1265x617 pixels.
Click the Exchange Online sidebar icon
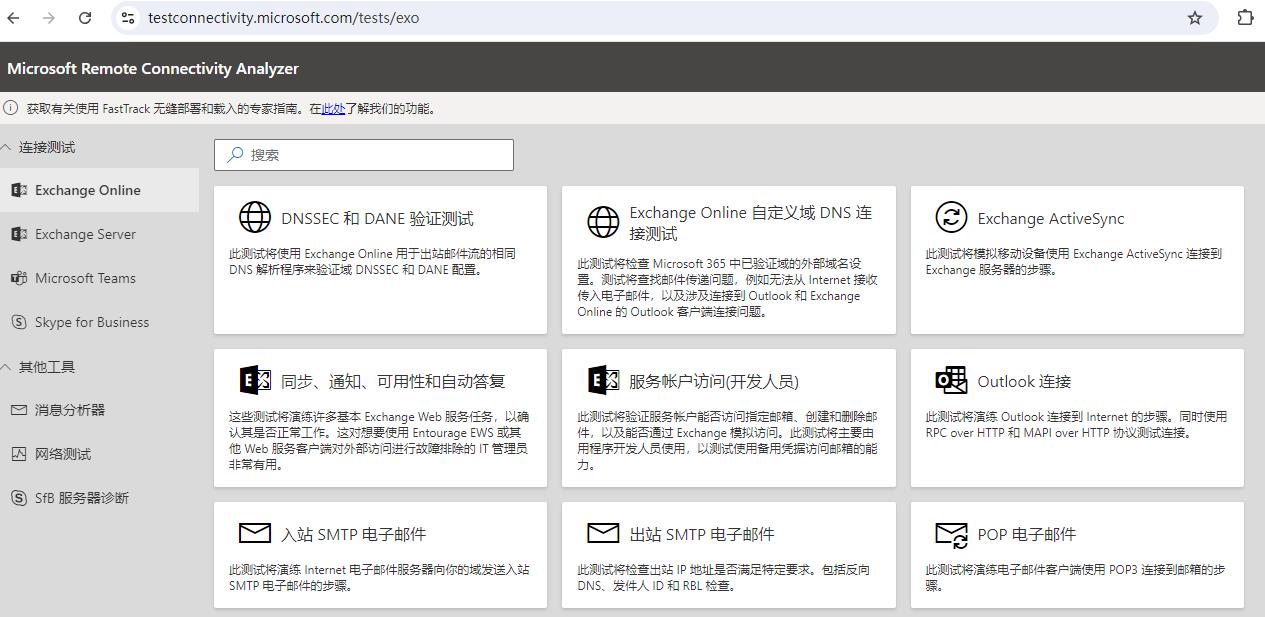pos(19,190)
